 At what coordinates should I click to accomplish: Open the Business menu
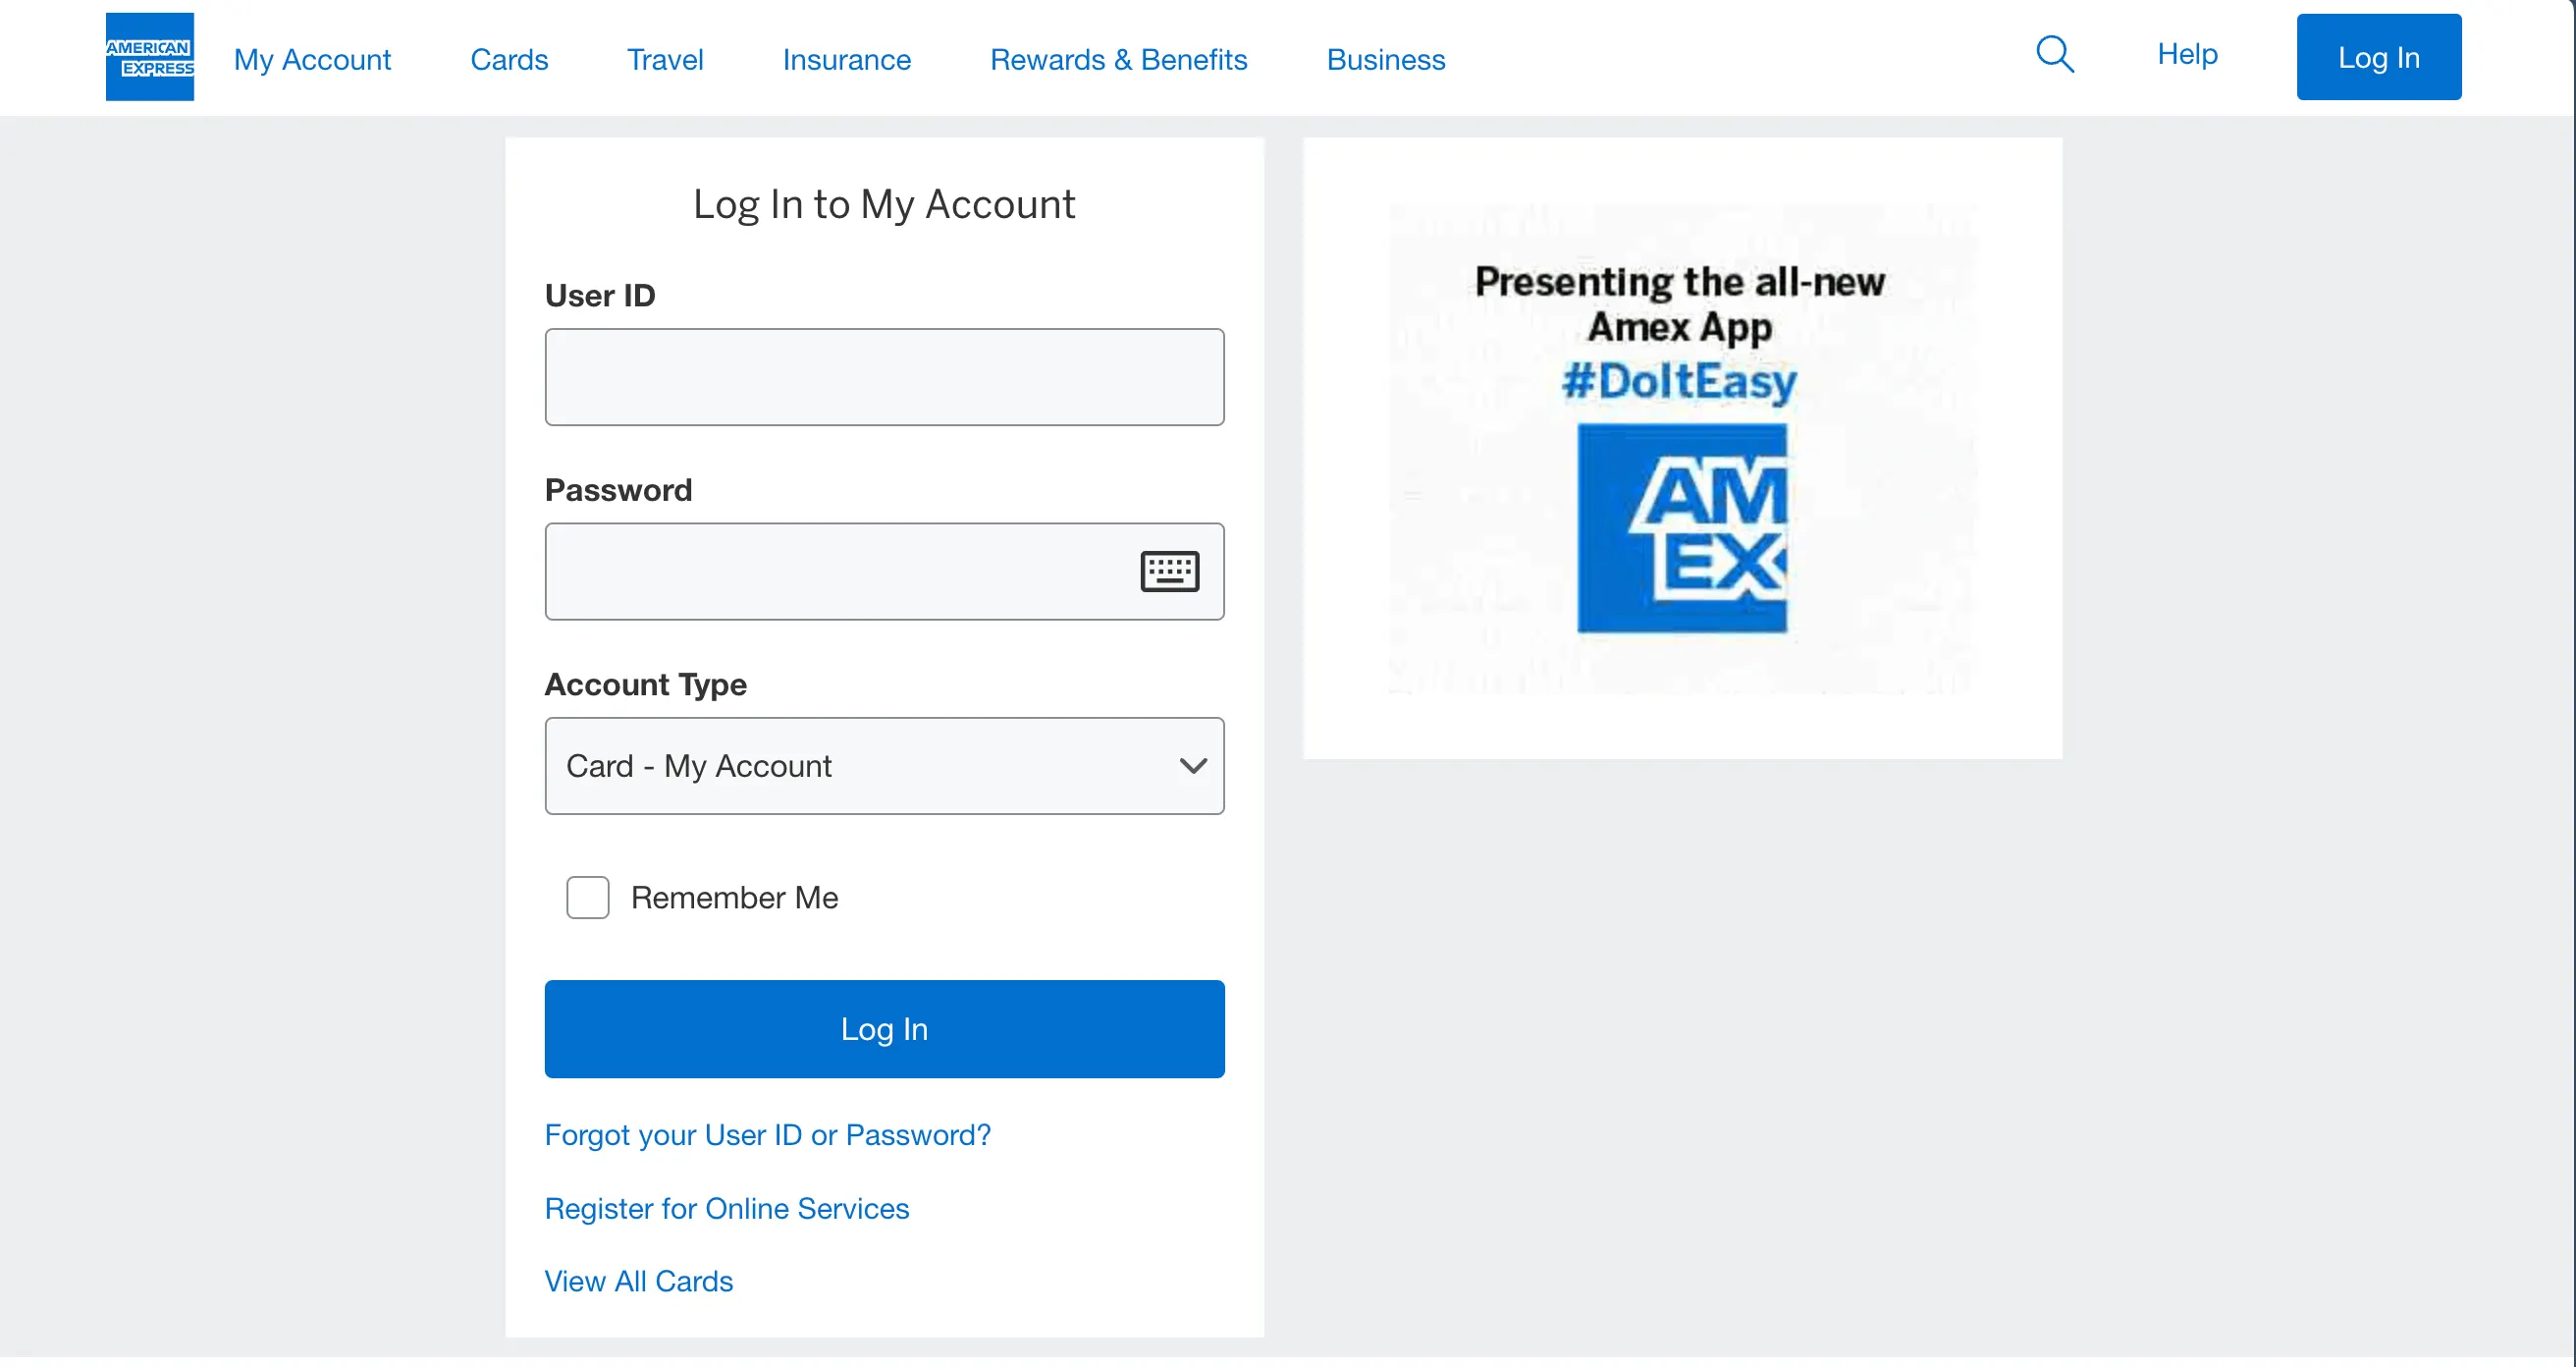(x=1385, y=60)
